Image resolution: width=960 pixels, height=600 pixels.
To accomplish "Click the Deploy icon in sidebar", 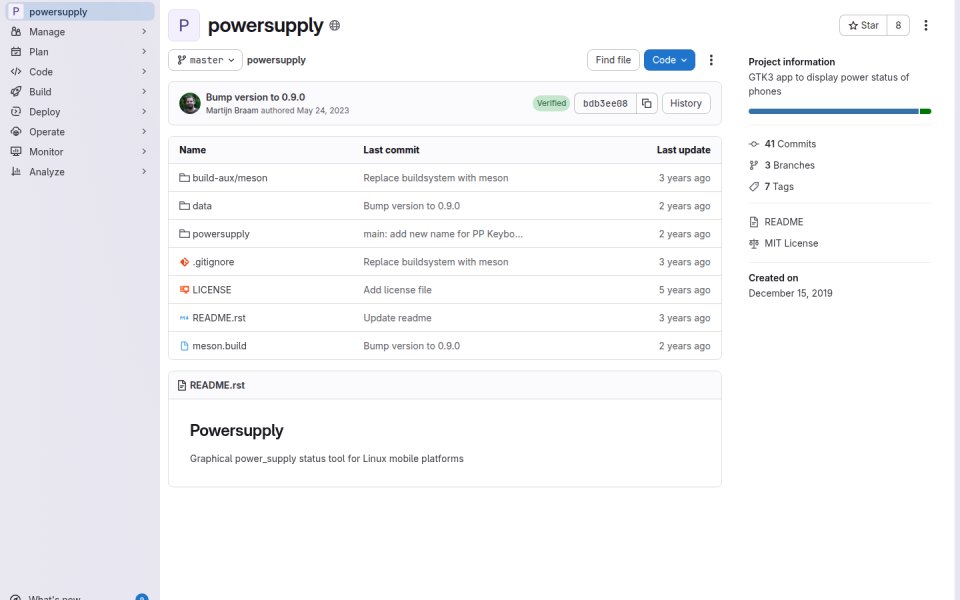I will [x=16, y=112].
